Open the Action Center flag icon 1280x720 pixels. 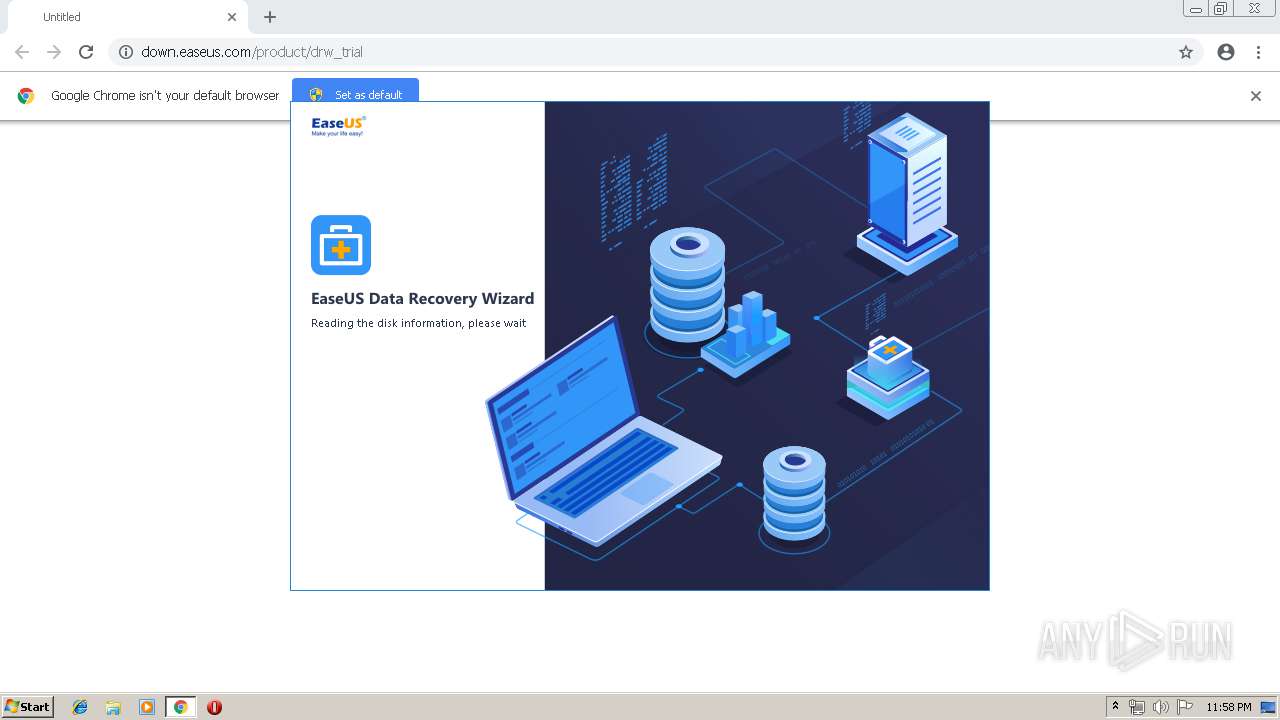[x=1185, y=707]
